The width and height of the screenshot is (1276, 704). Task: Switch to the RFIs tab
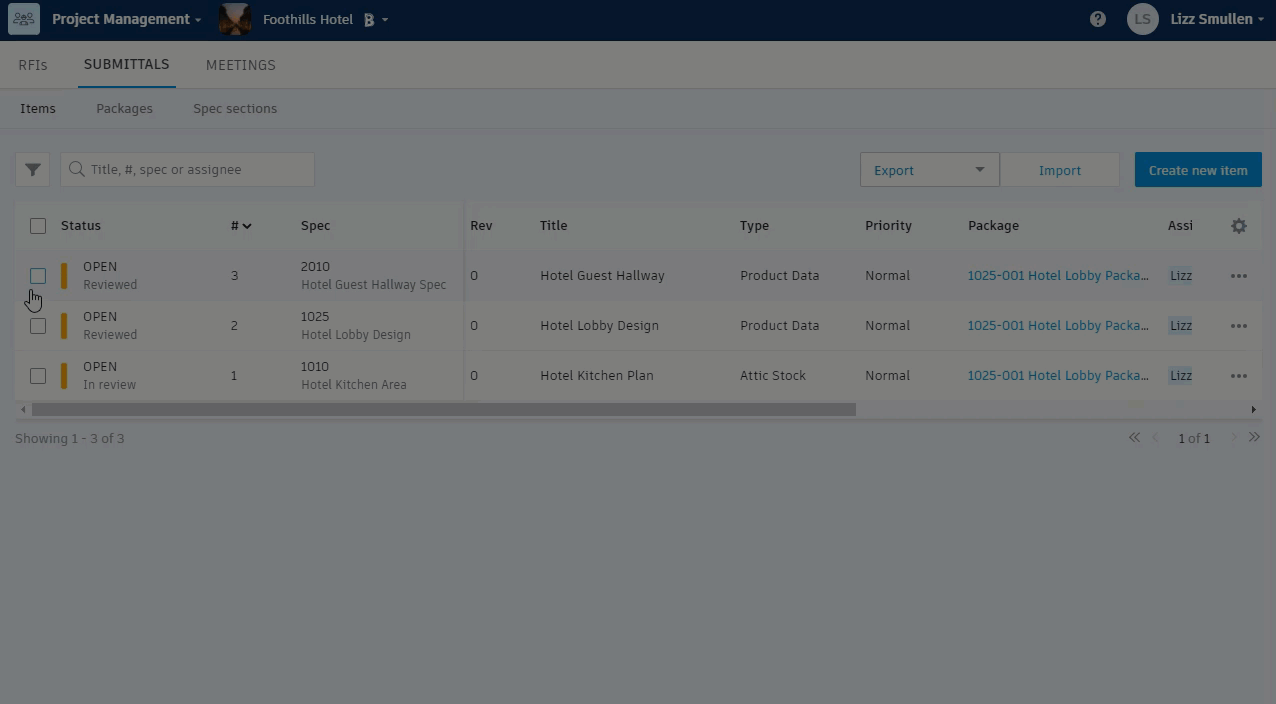click(x=33, y=65)
